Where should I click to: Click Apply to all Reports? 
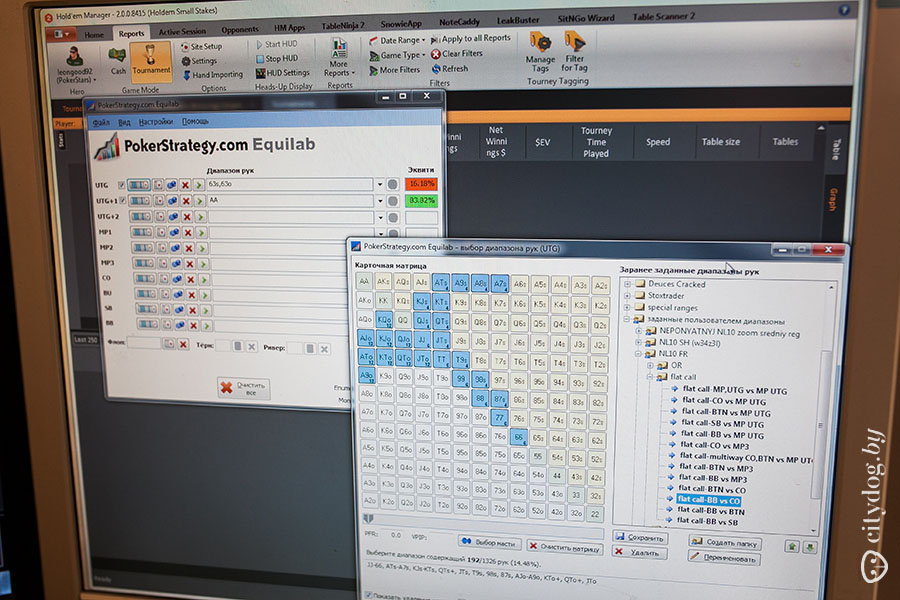(470, 38)
